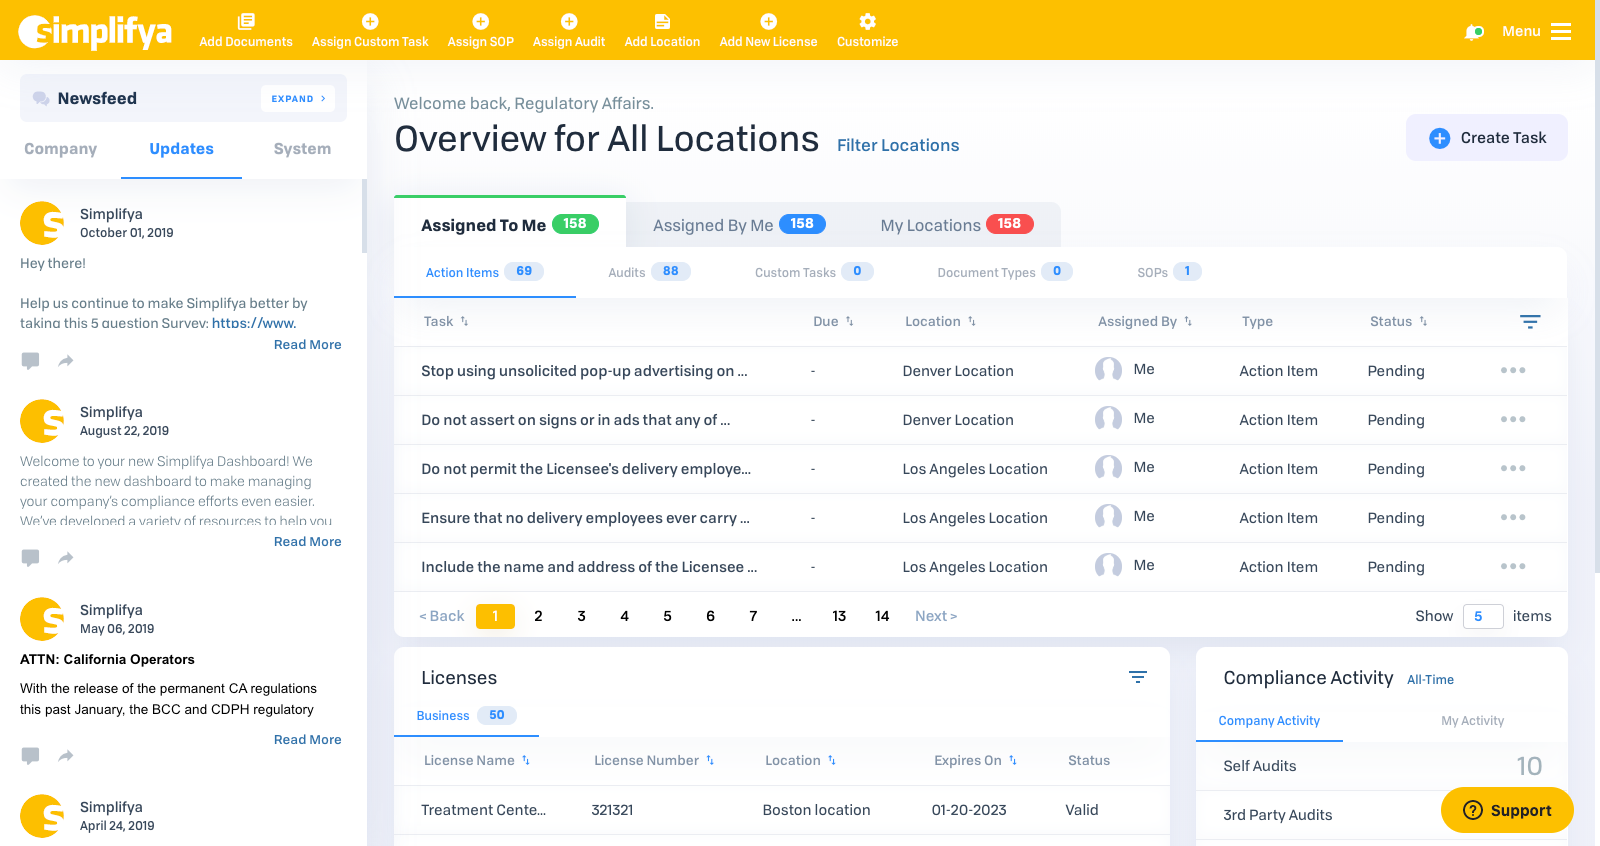Open the Document Types sub-tab
This screenshot has height=846, width=1600.
click(x=1004, y=272)
